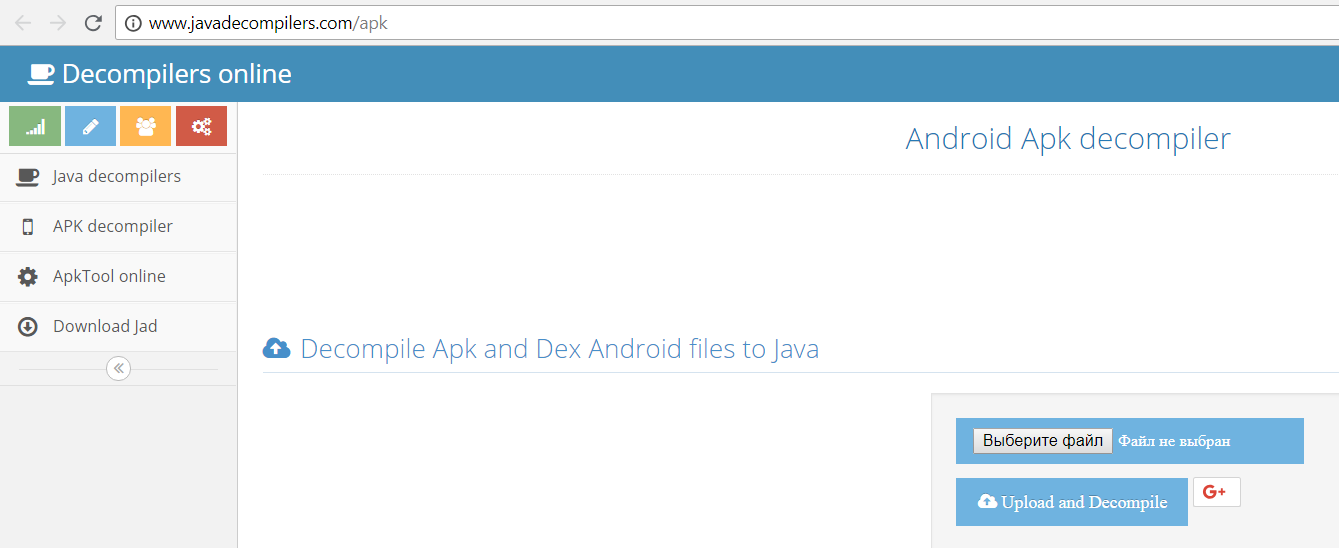View site information icon in address bar

133,23
